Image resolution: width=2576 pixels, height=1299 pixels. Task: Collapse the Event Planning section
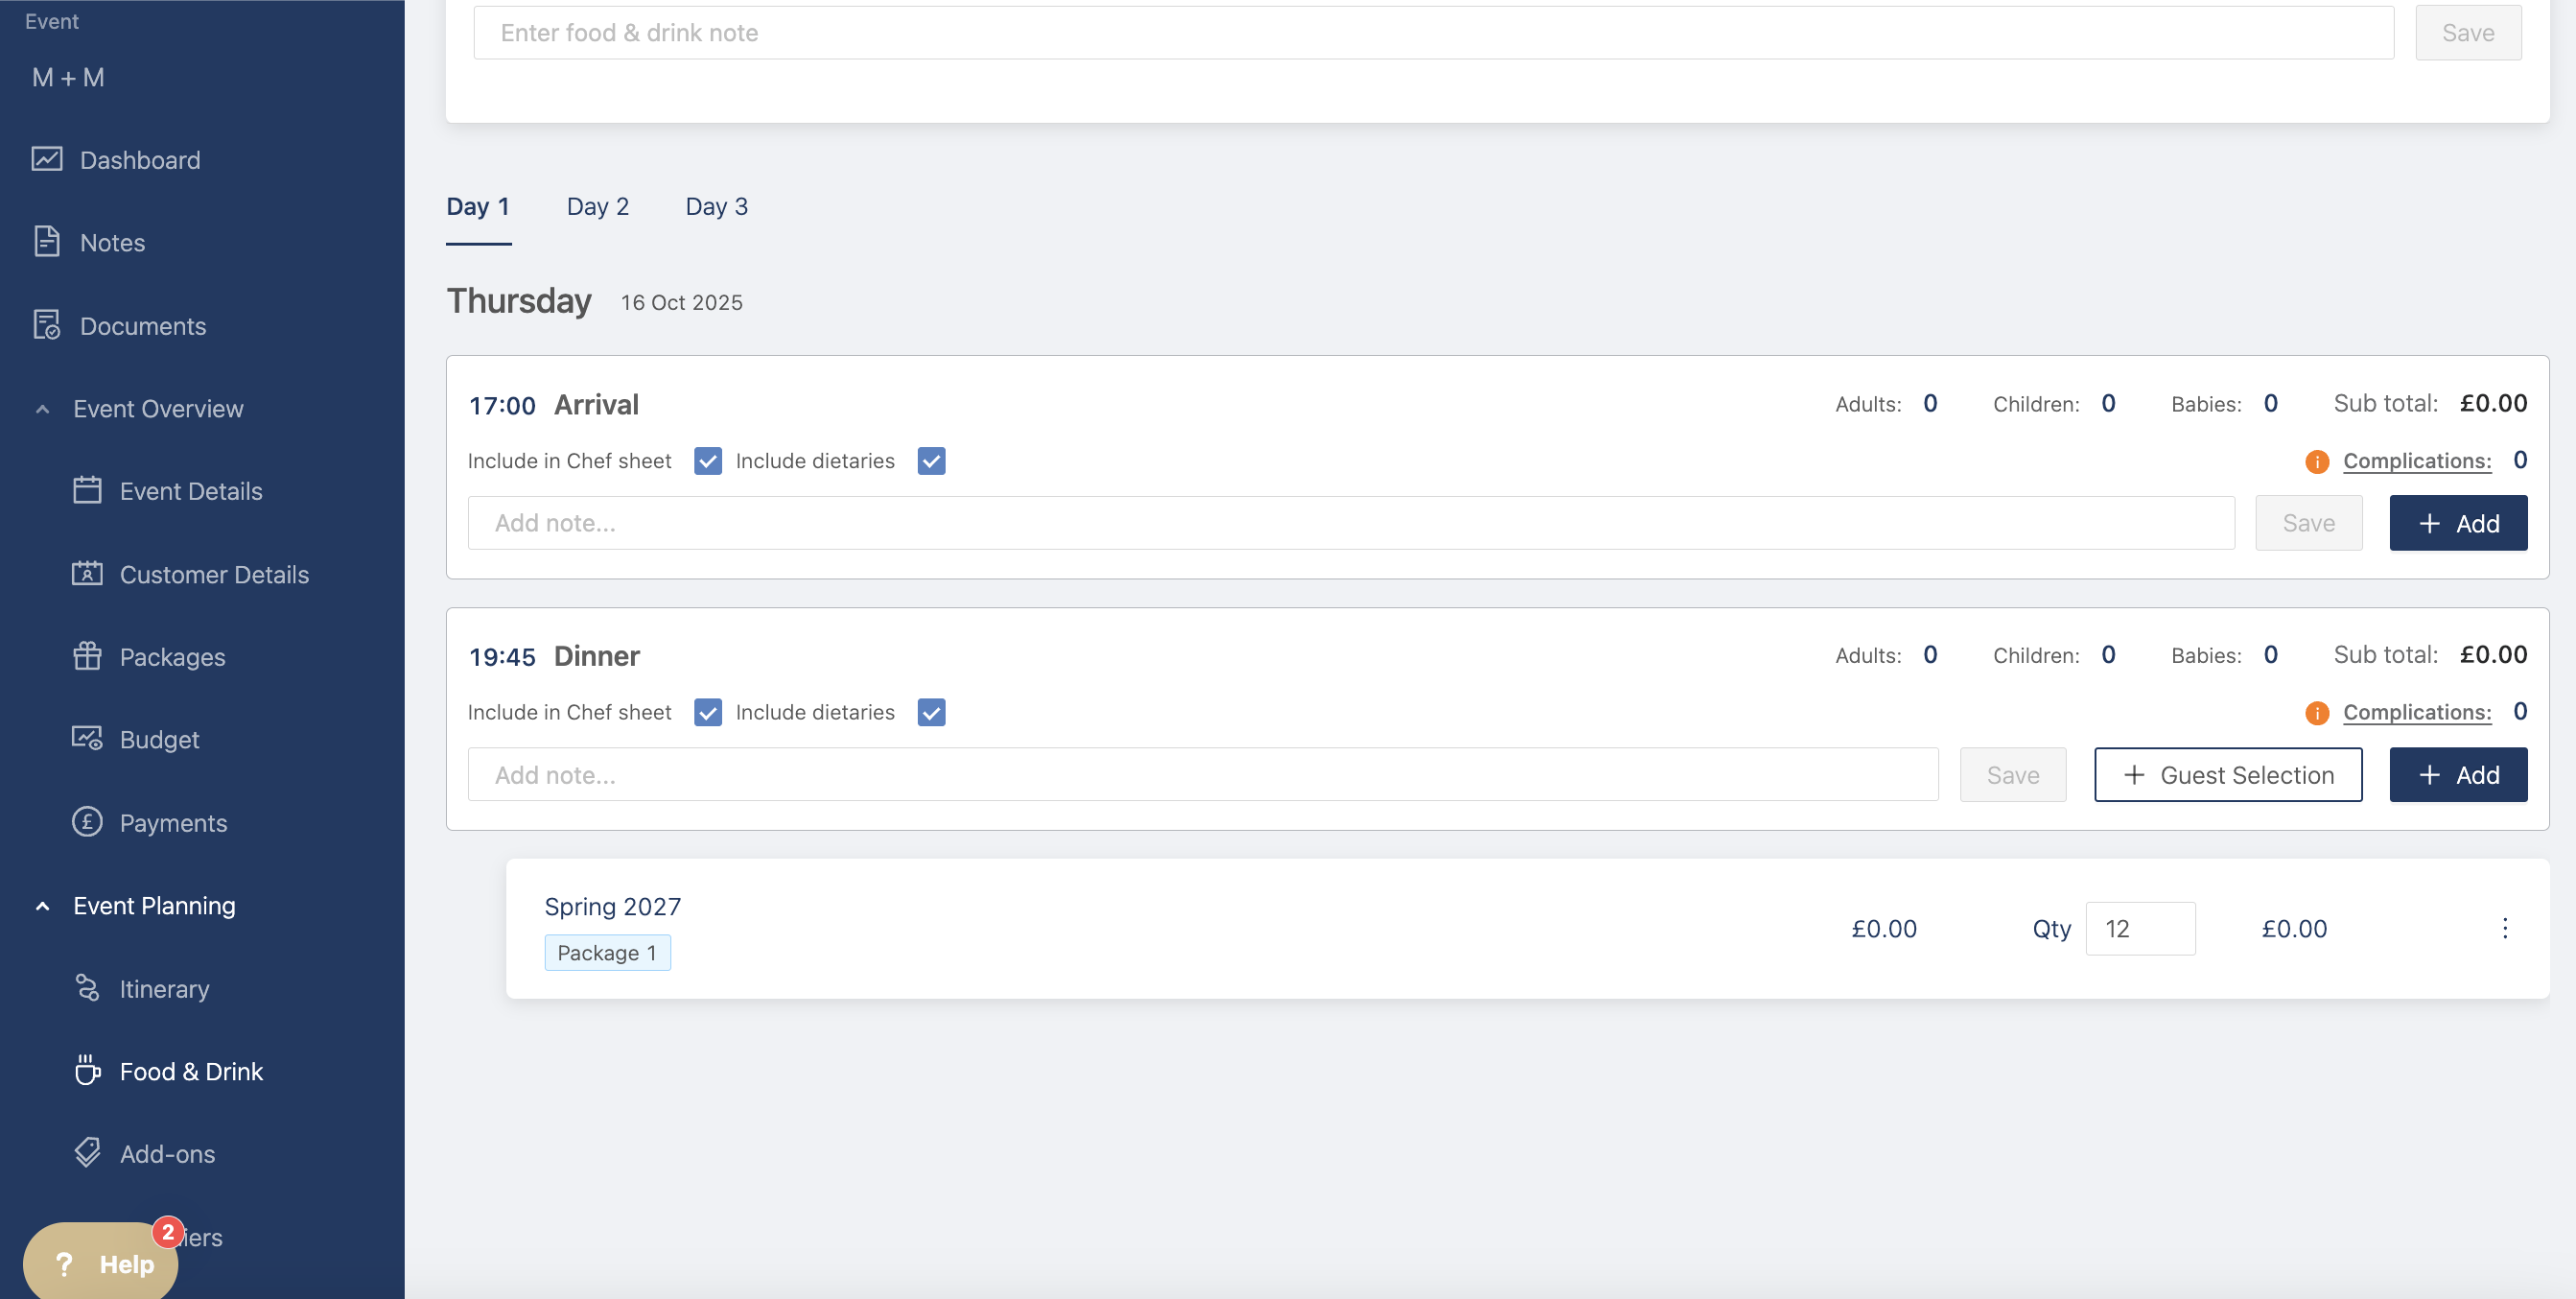pyautogui.click(x=42, y=905)
